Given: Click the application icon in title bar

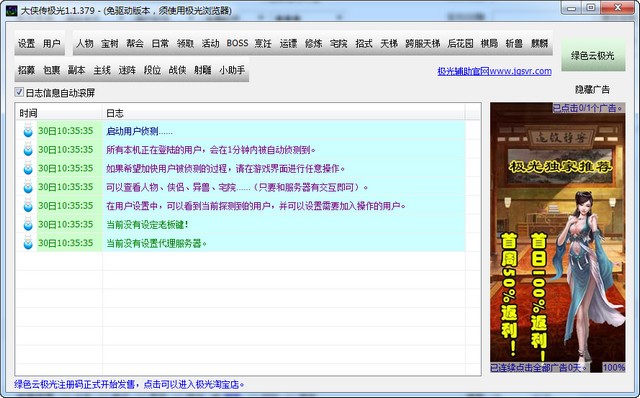Looking at the screenshot, I should (x=11, y=11).
